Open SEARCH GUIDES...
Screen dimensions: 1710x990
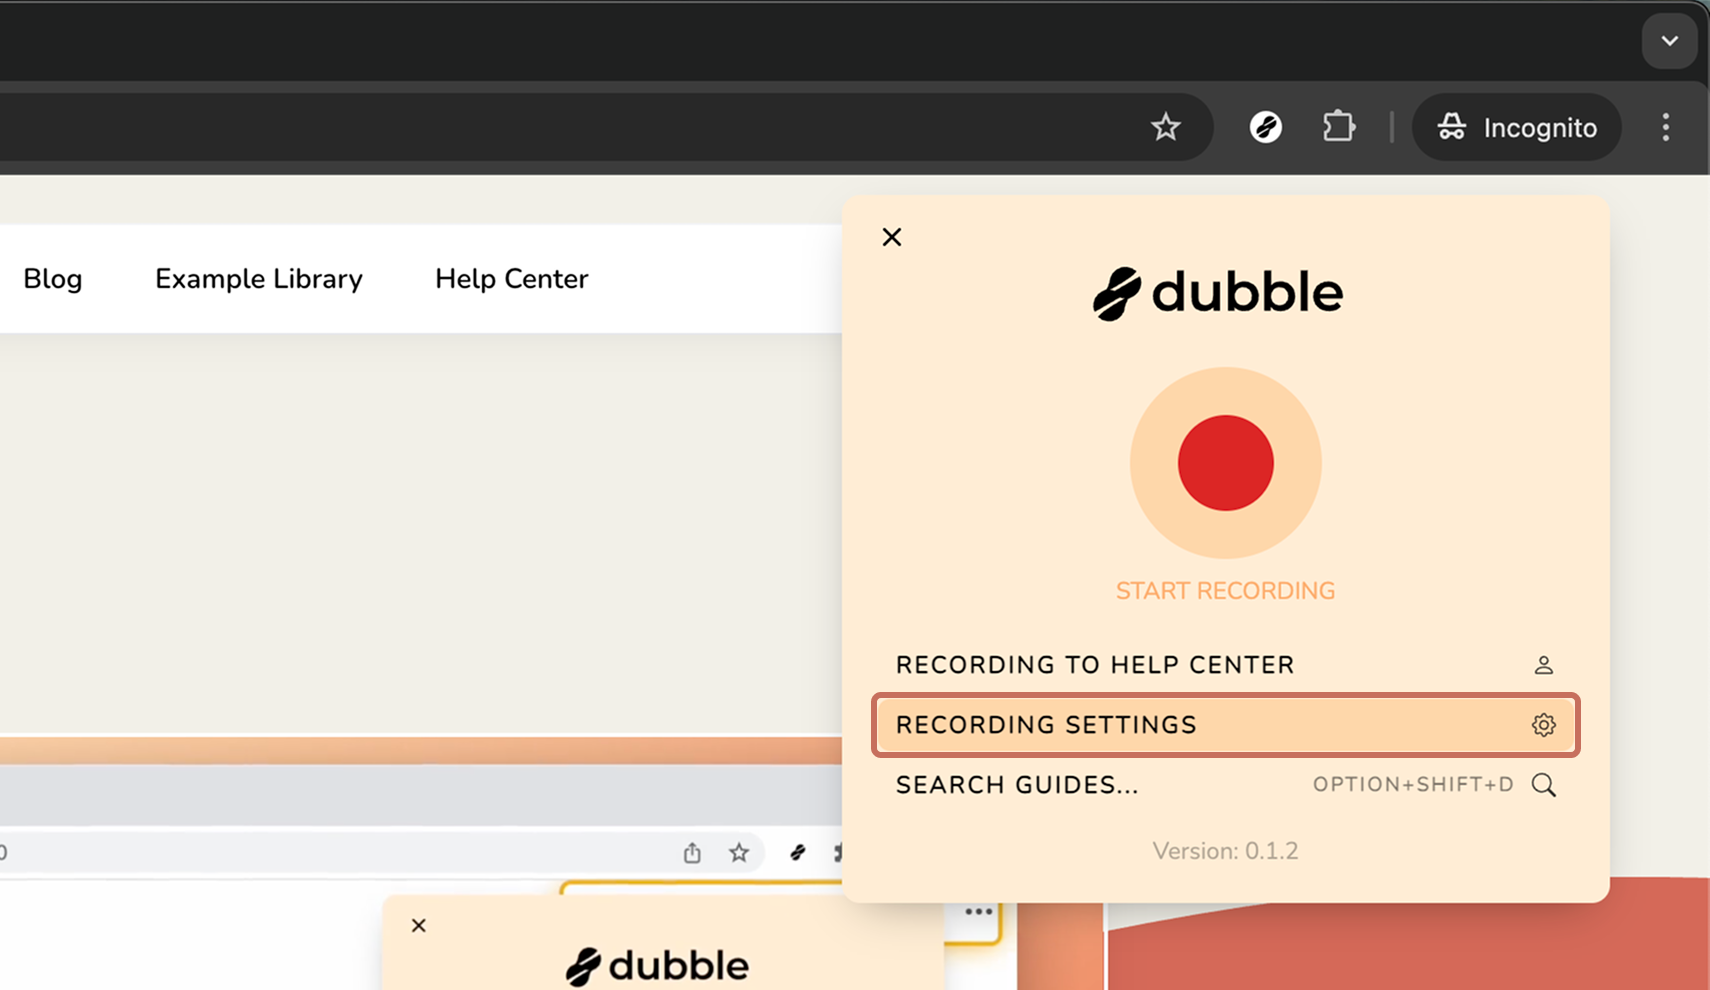click(x=1225, y=785)
